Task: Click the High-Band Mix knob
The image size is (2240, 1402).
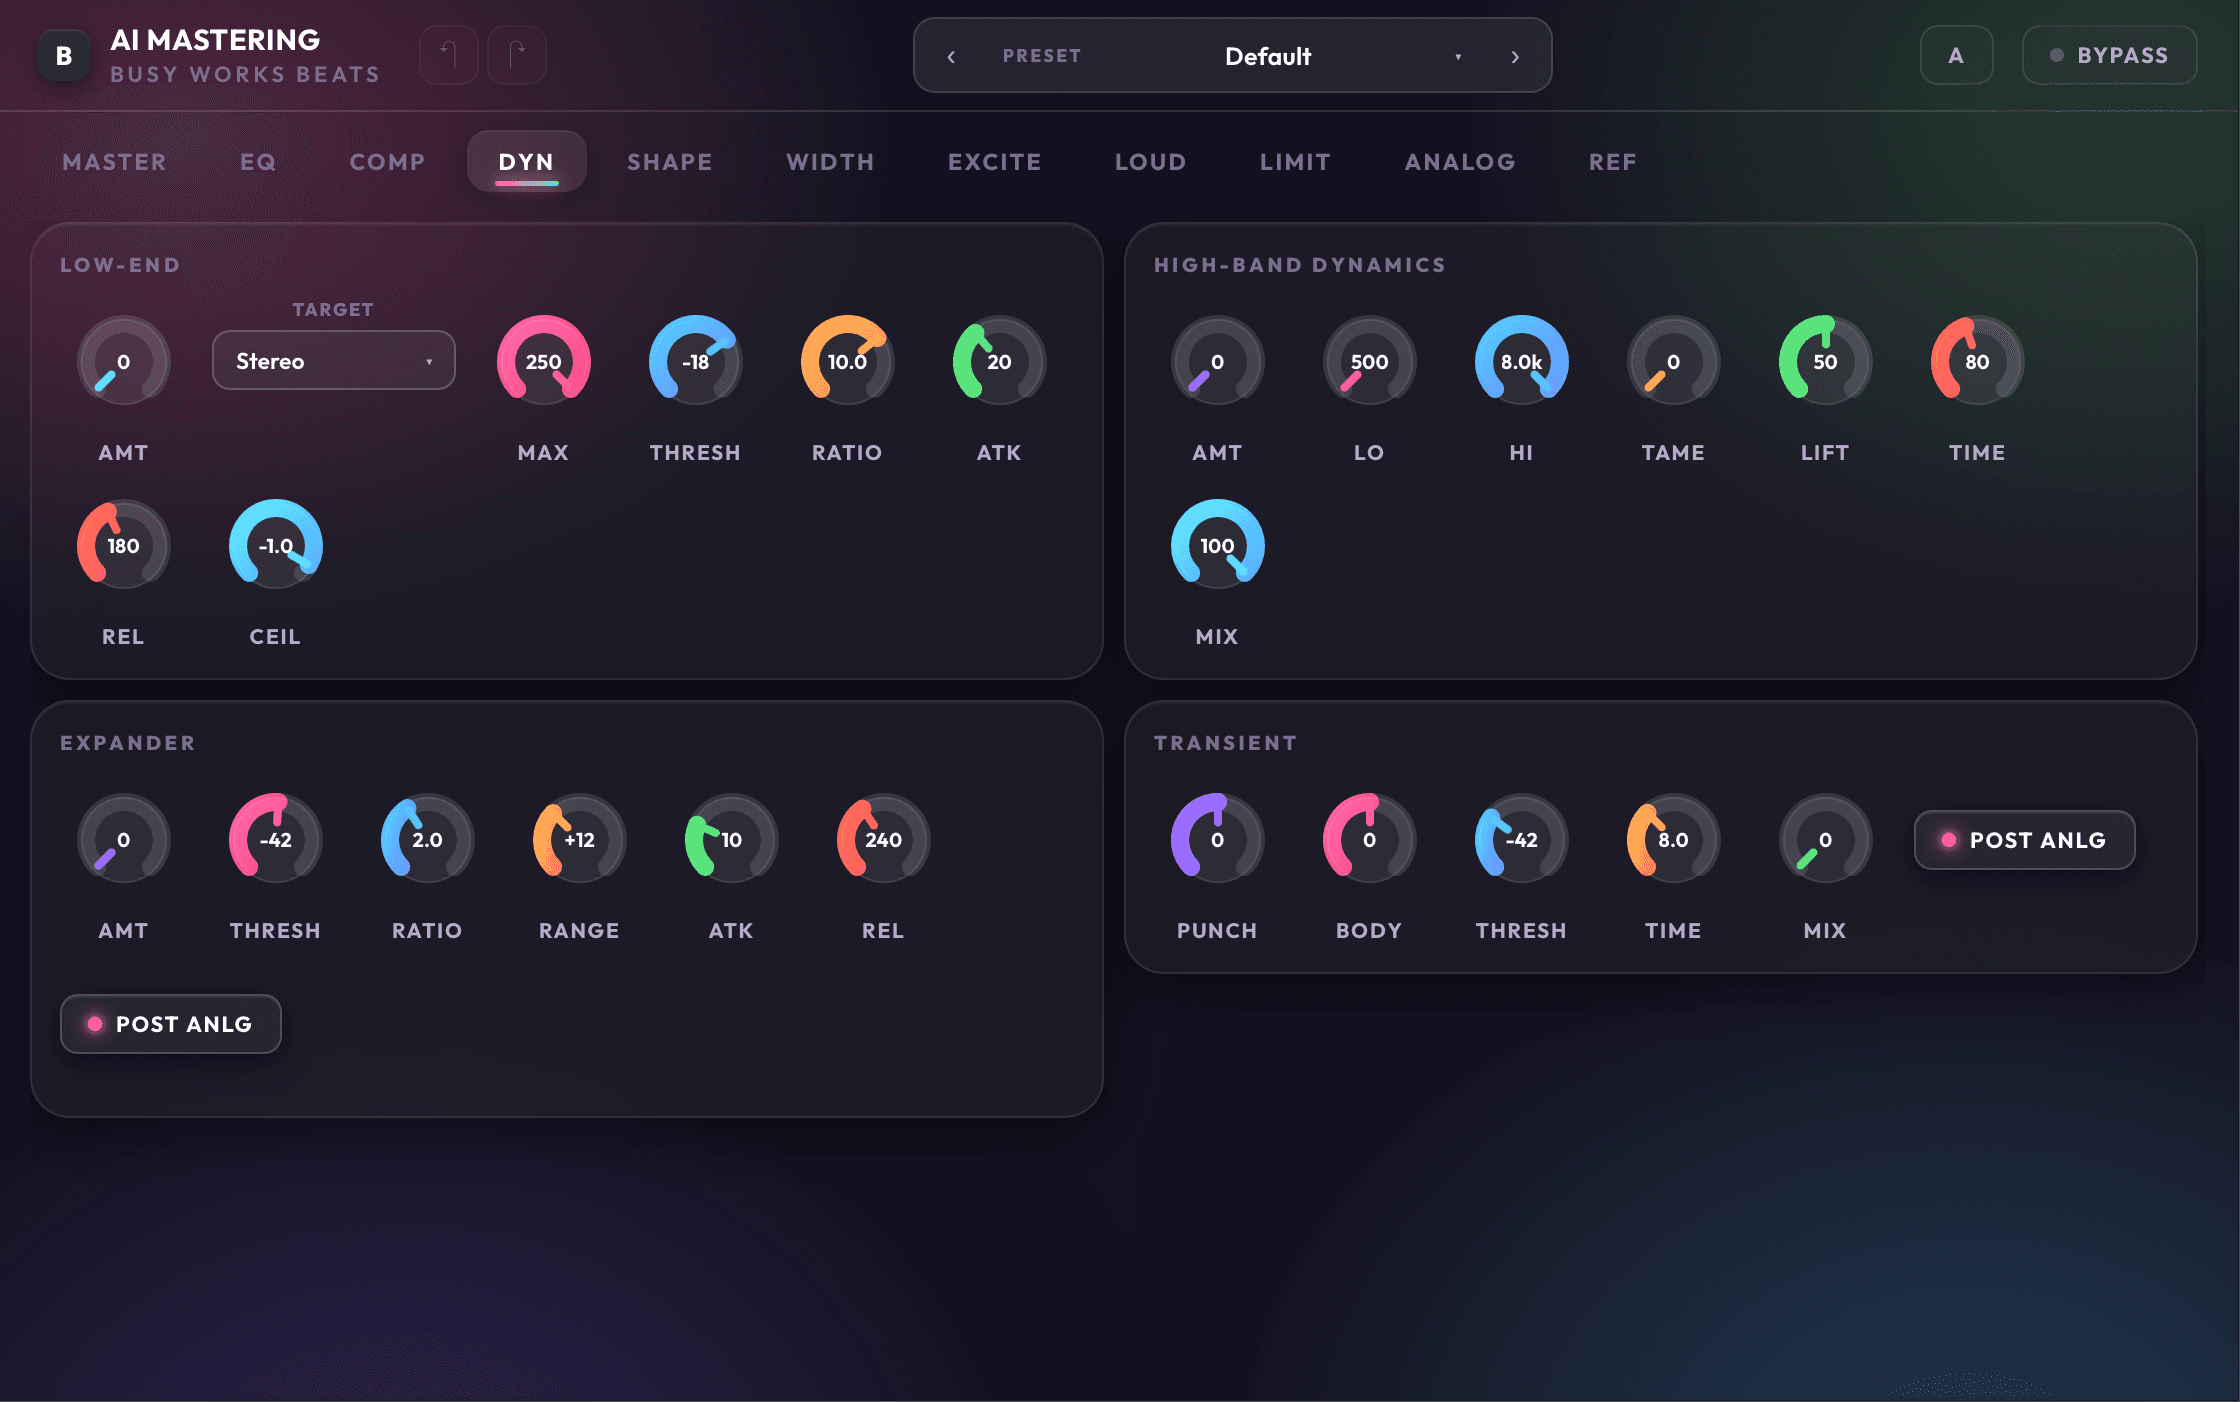Action: (1218, 545)
